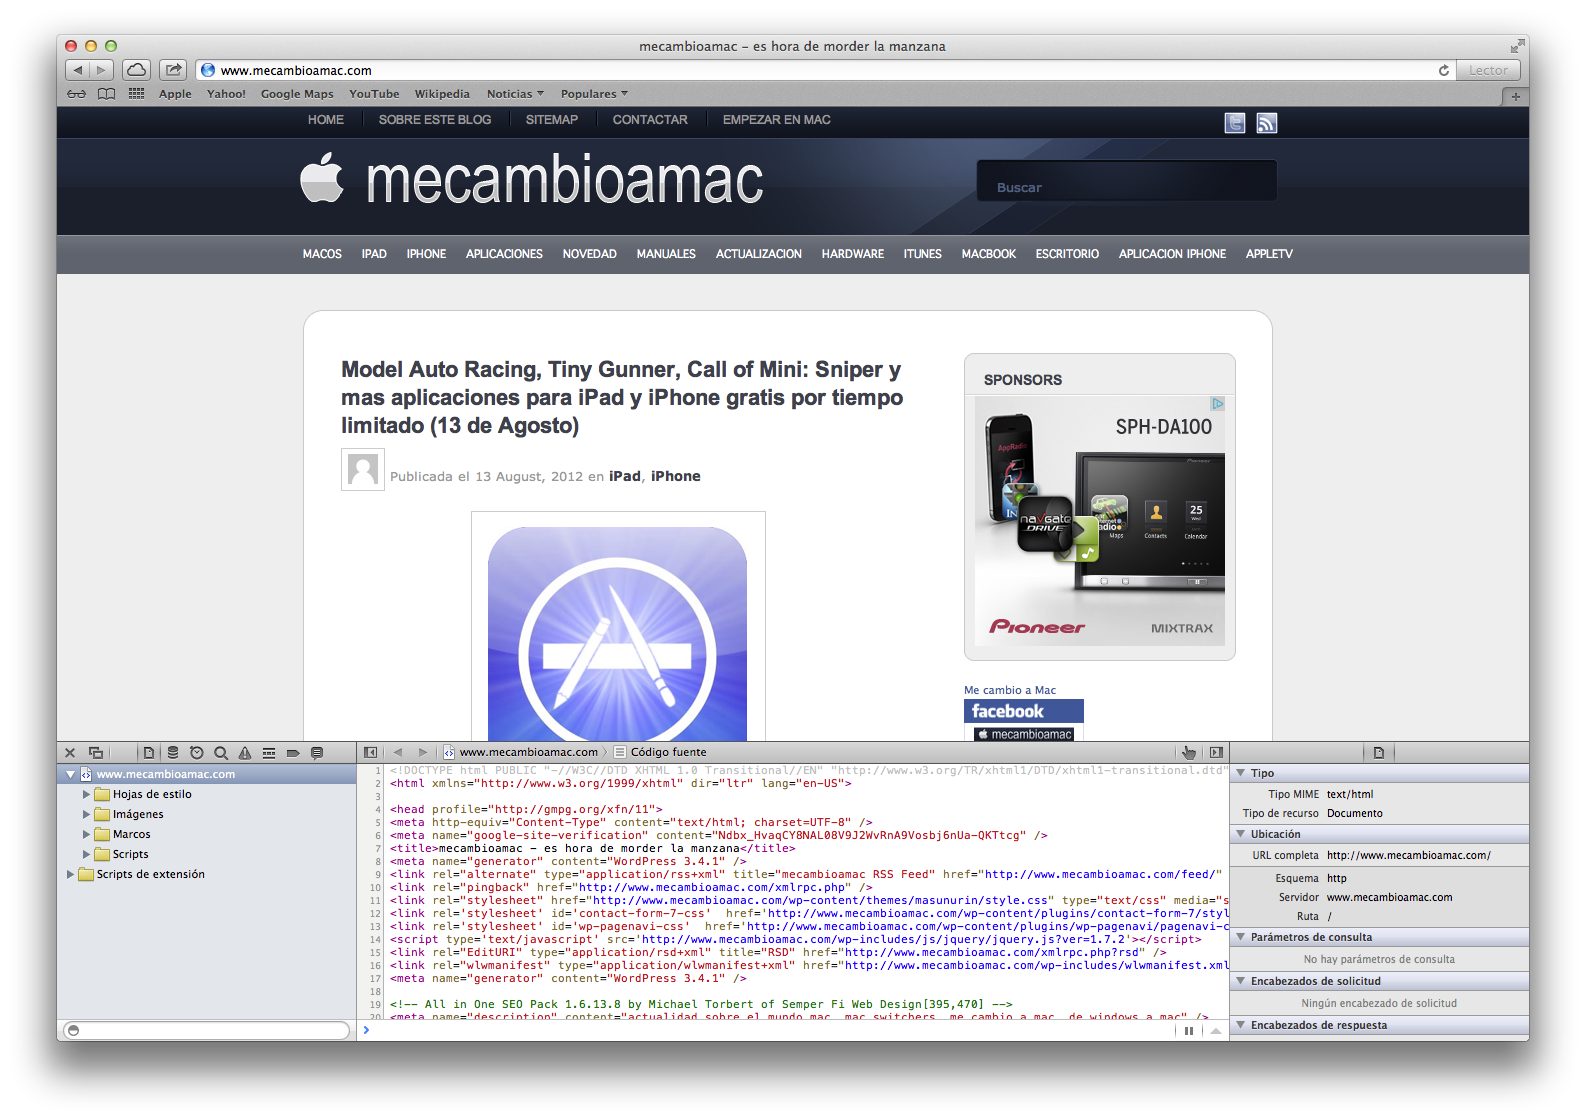Open Debugger navigator lines icon
The width and height of the screenshot is (1586, 1120).
click(269, 753)
